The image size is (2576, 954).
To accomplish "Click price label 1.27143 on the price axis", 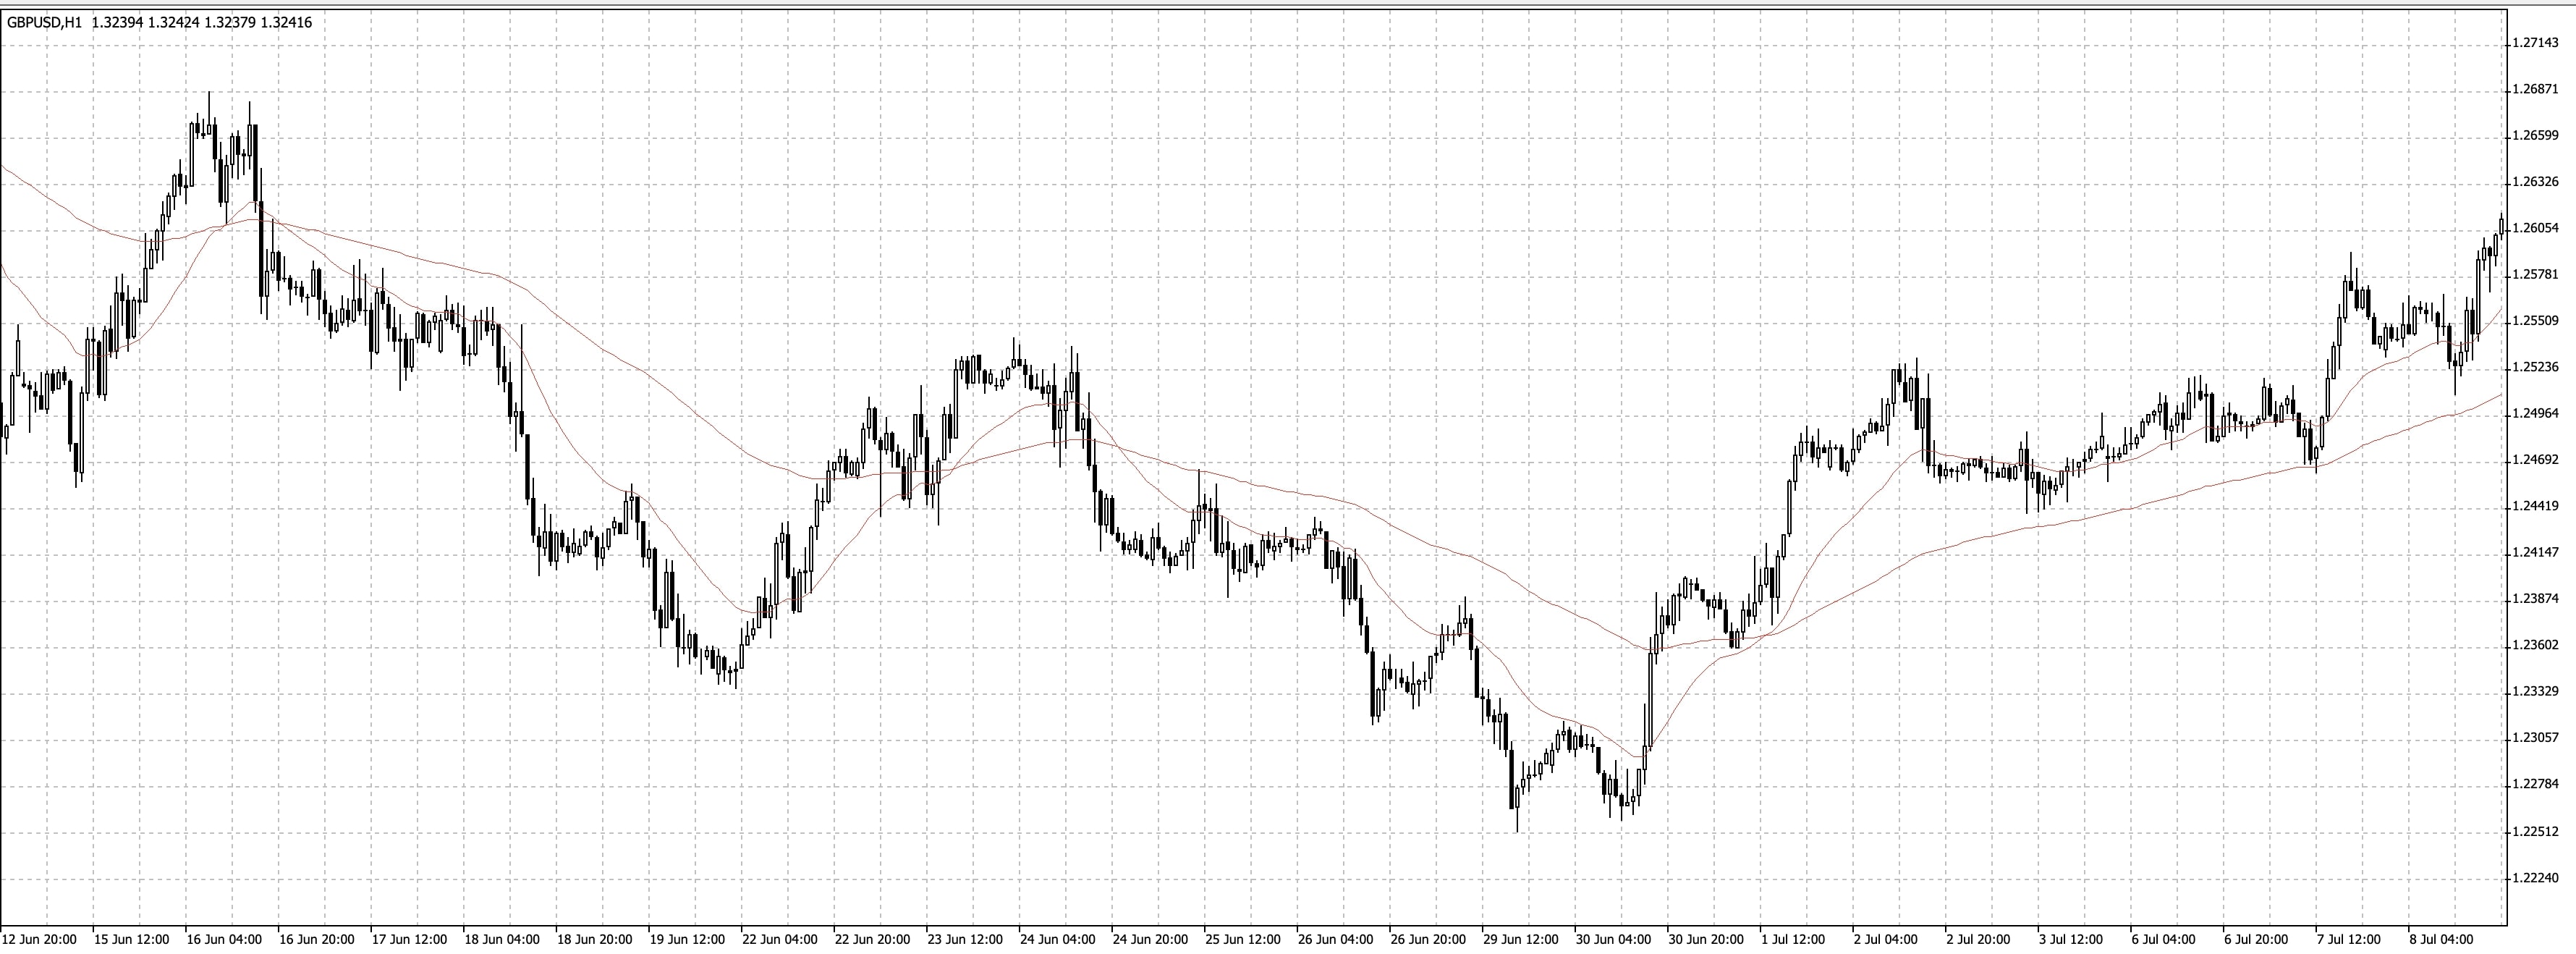I will 2537,43.
